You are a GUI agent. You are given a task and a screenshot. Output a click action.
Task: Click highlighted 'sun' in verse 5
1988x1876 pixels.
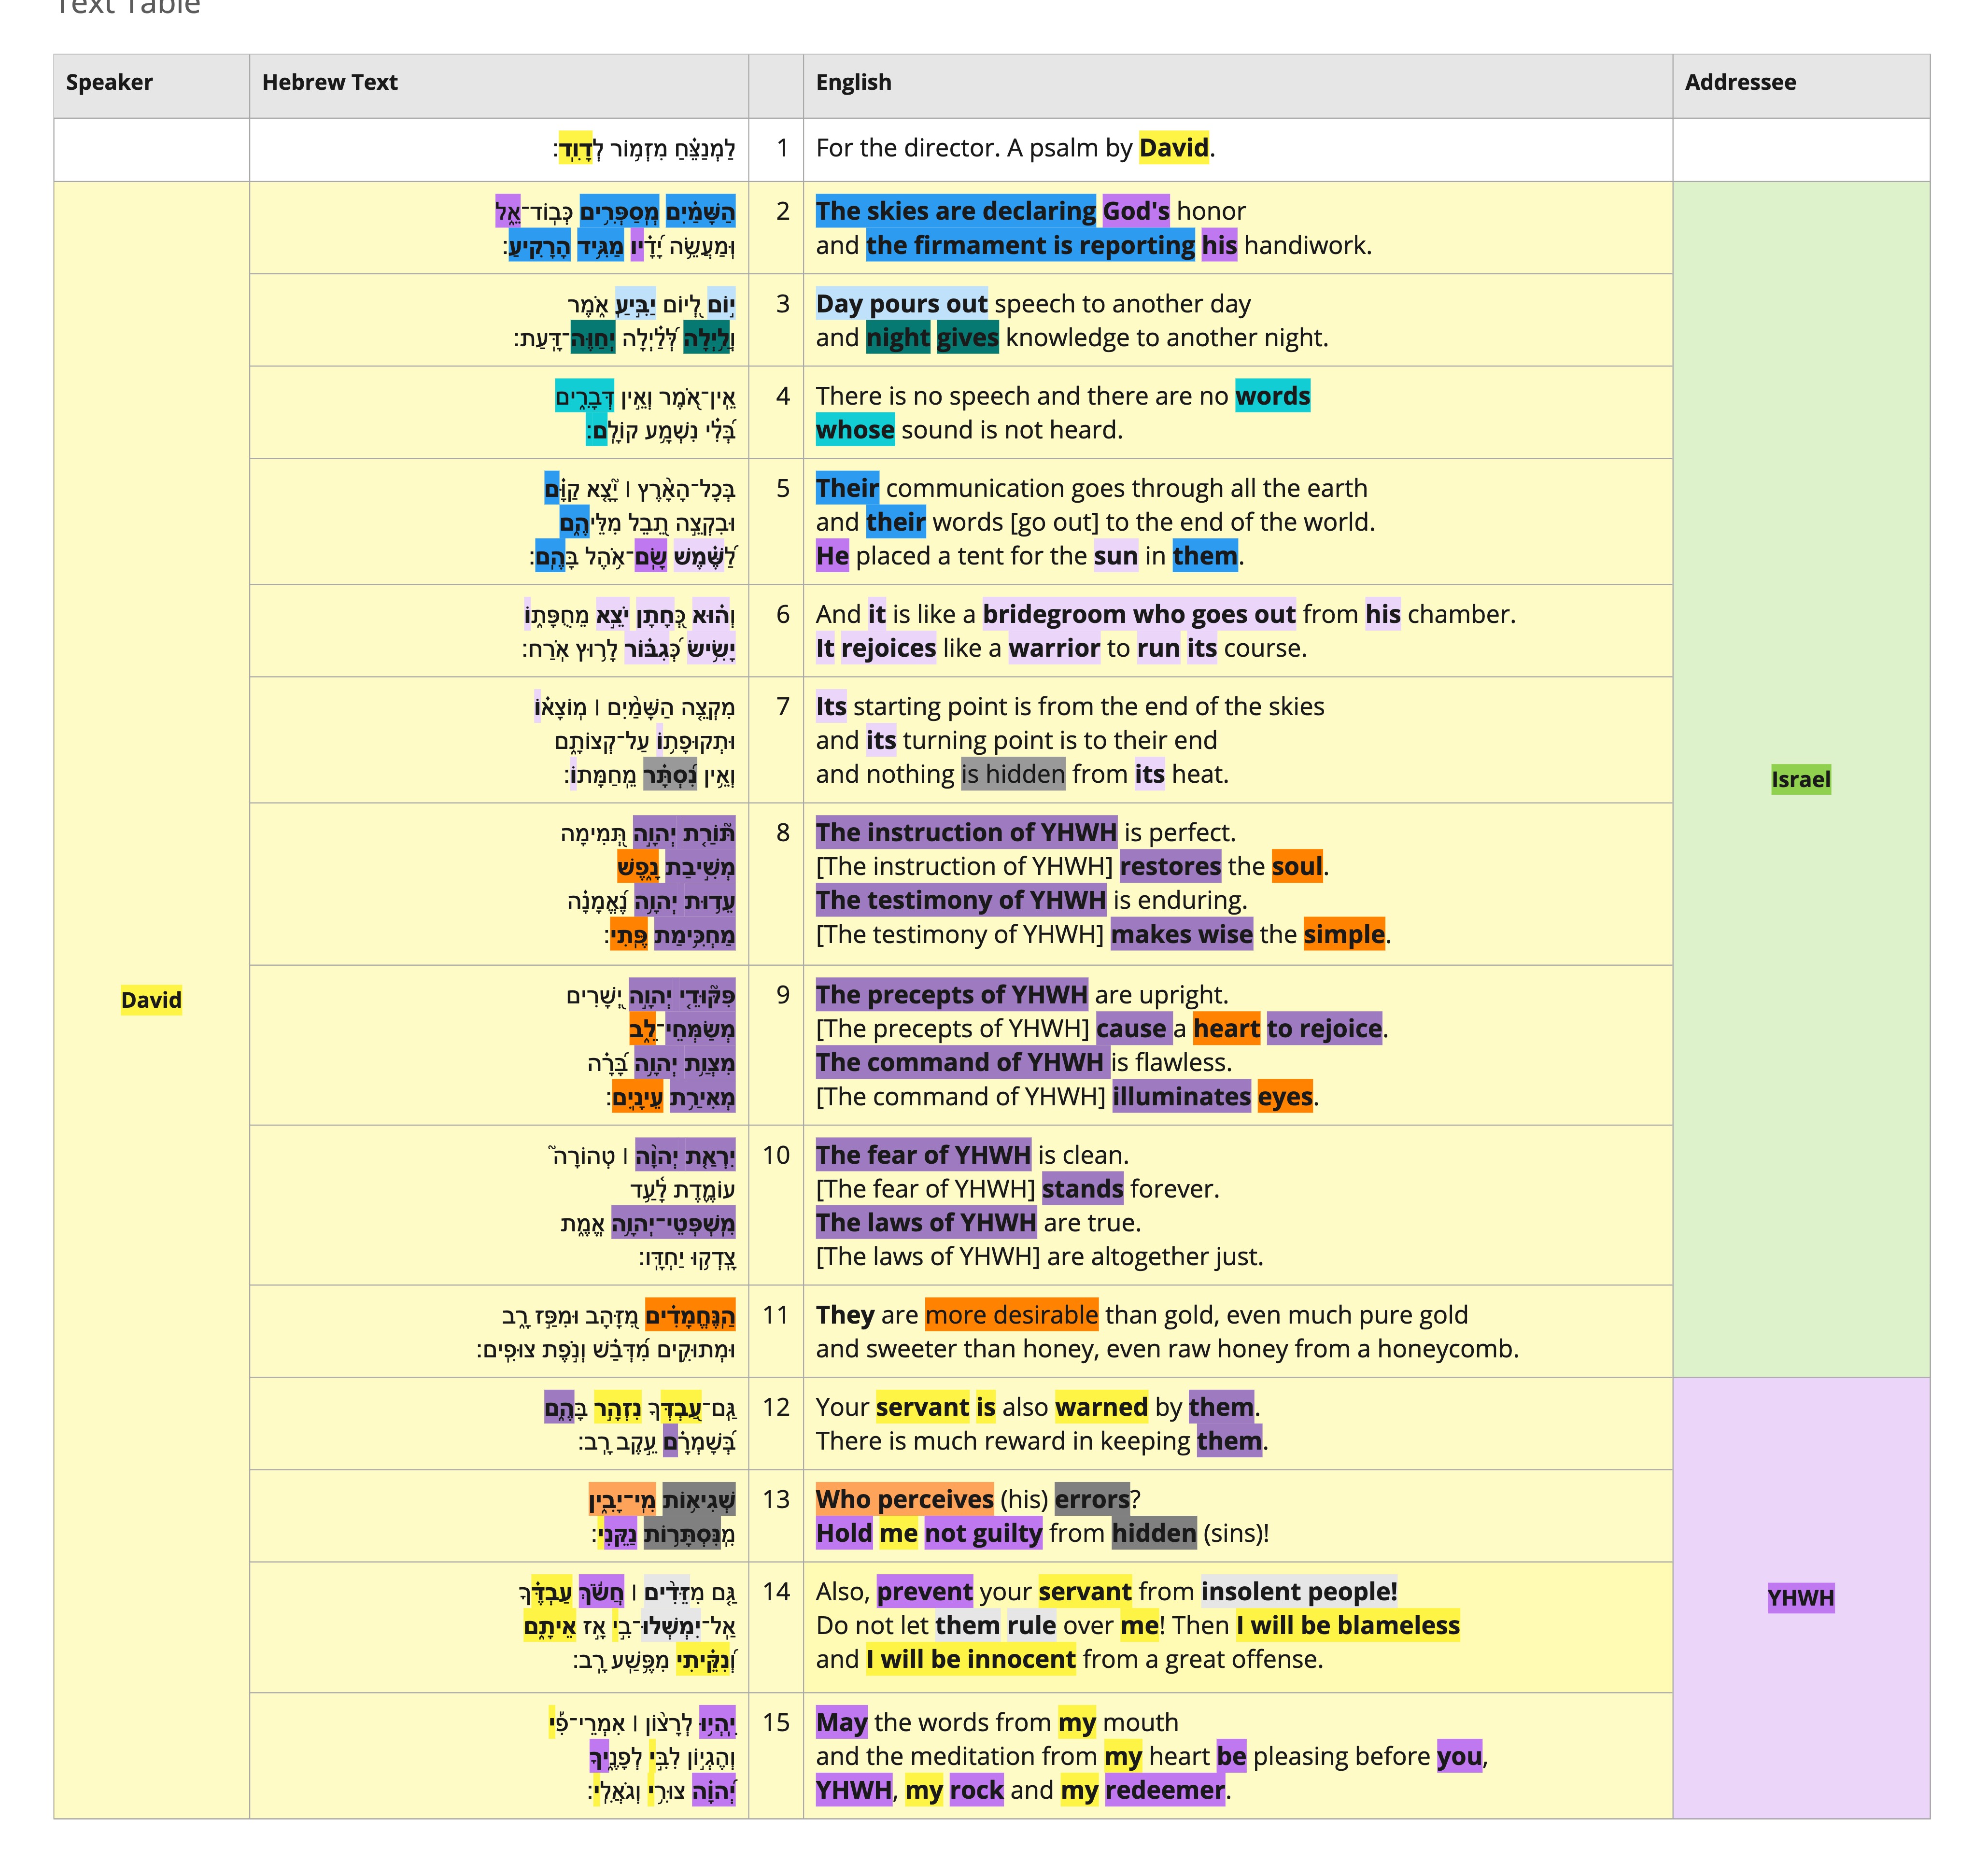click(1116, 556)
